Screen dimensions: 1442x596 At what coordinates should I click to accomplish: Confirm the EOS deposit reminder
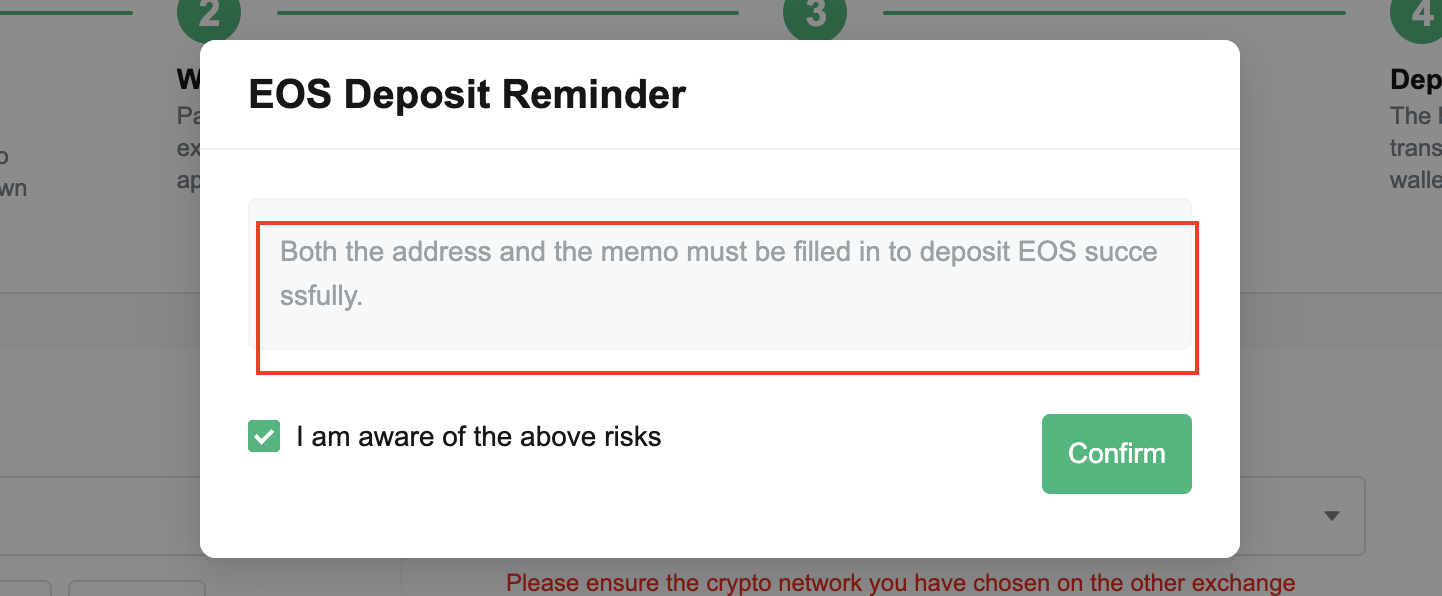click(1117, 454)
